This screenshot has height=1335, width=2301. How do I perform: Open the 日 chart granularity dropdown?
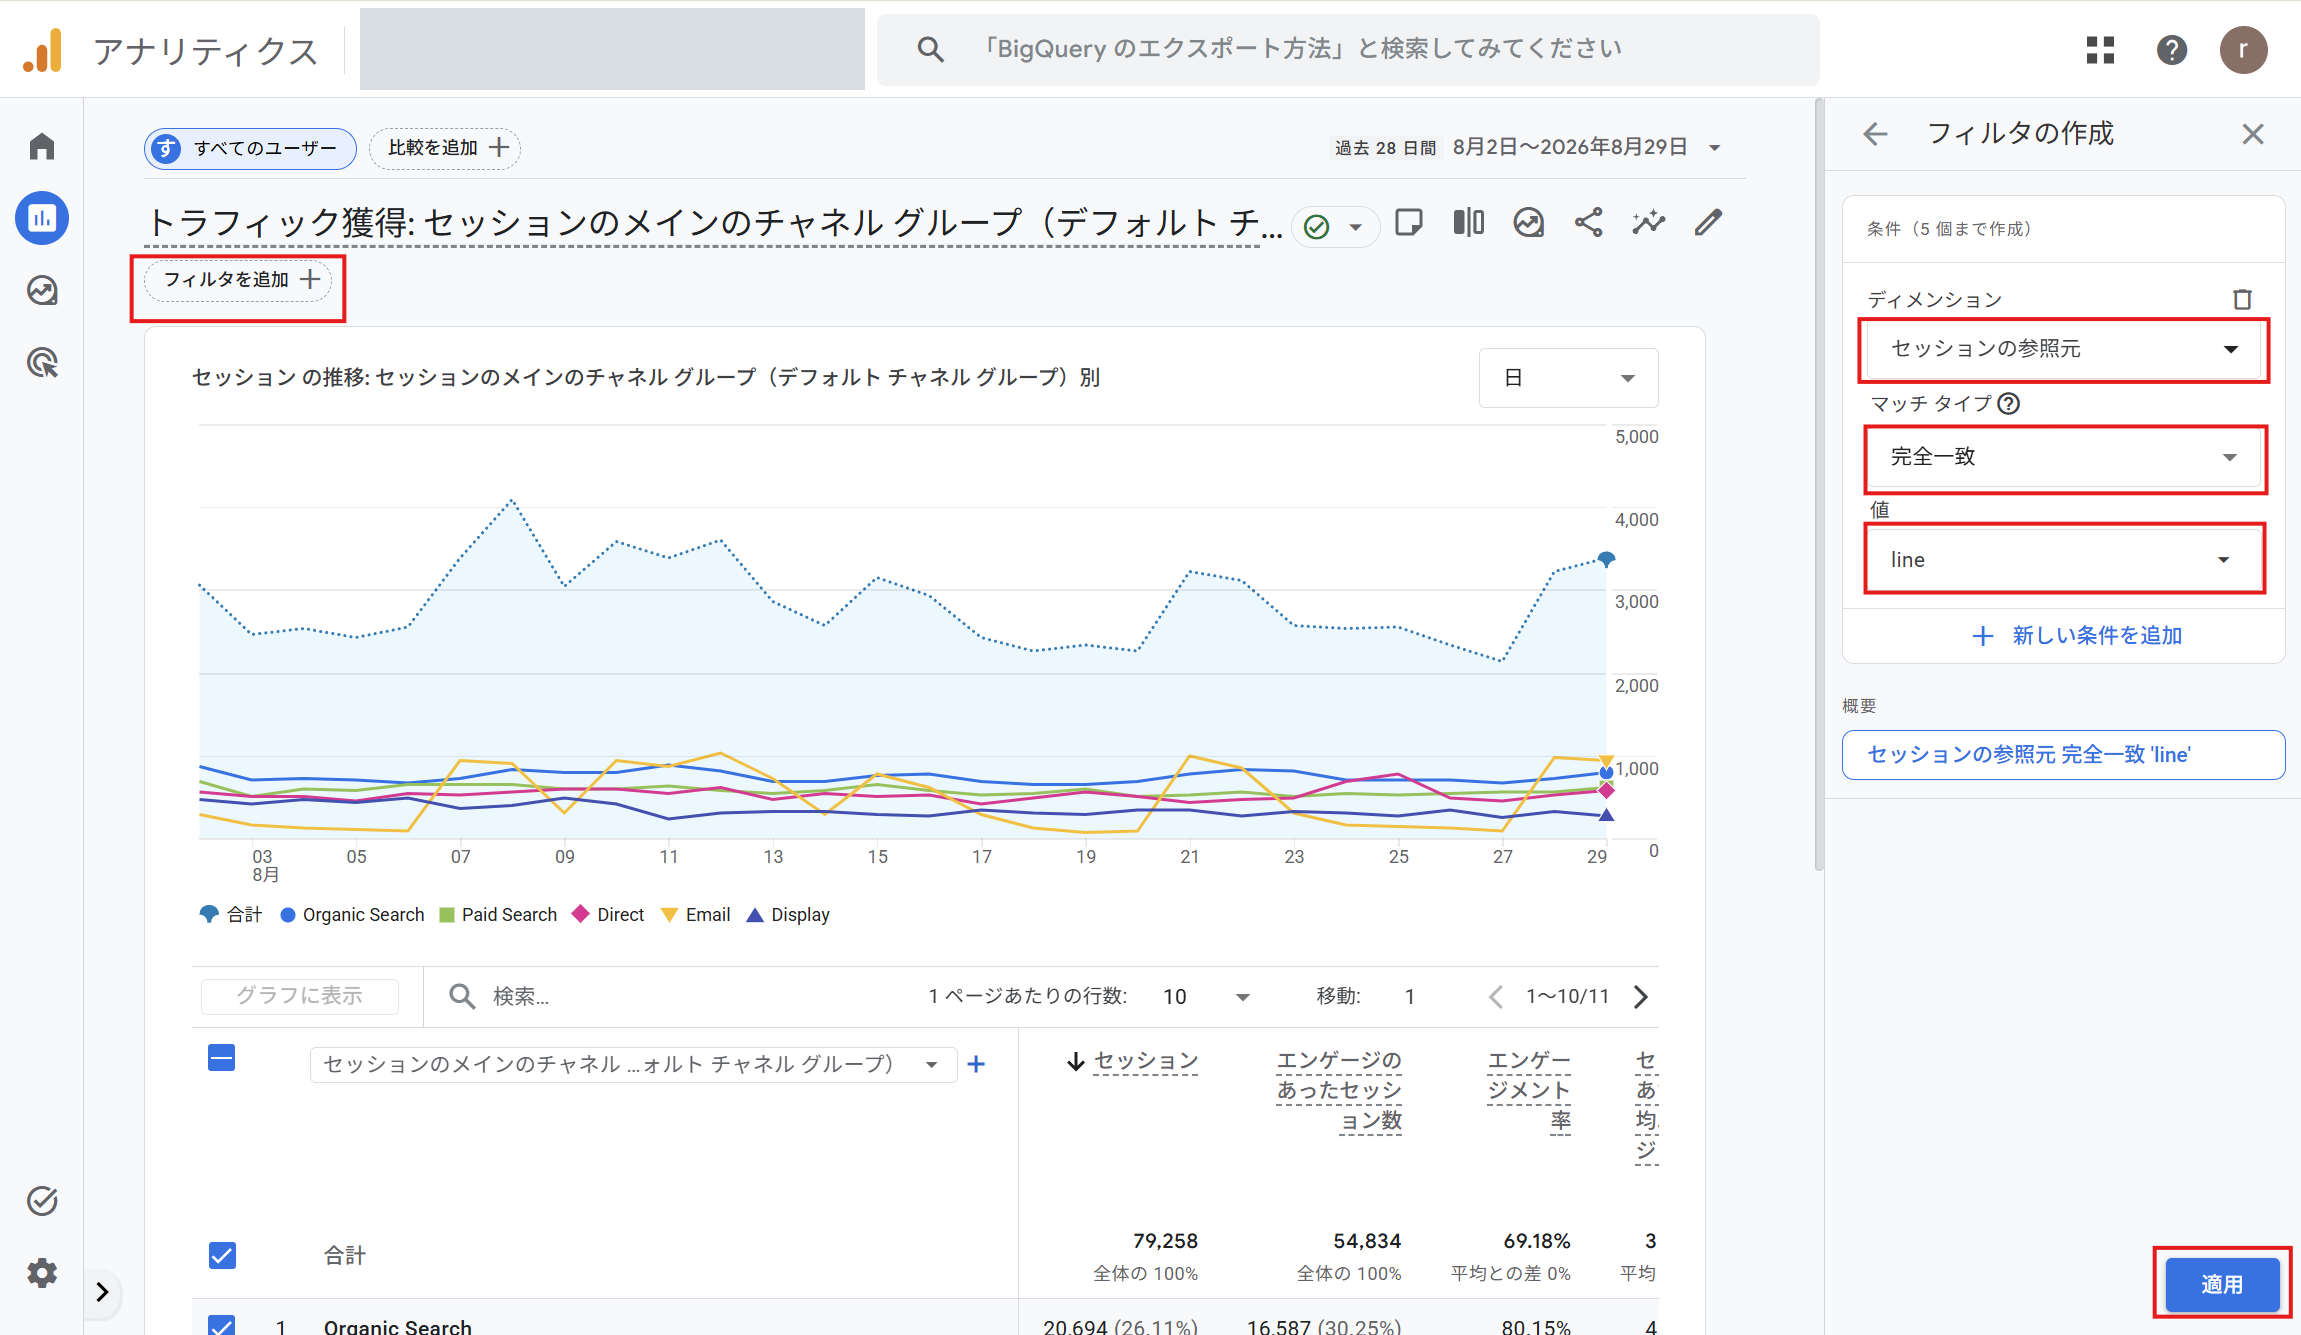point(1568,378)
